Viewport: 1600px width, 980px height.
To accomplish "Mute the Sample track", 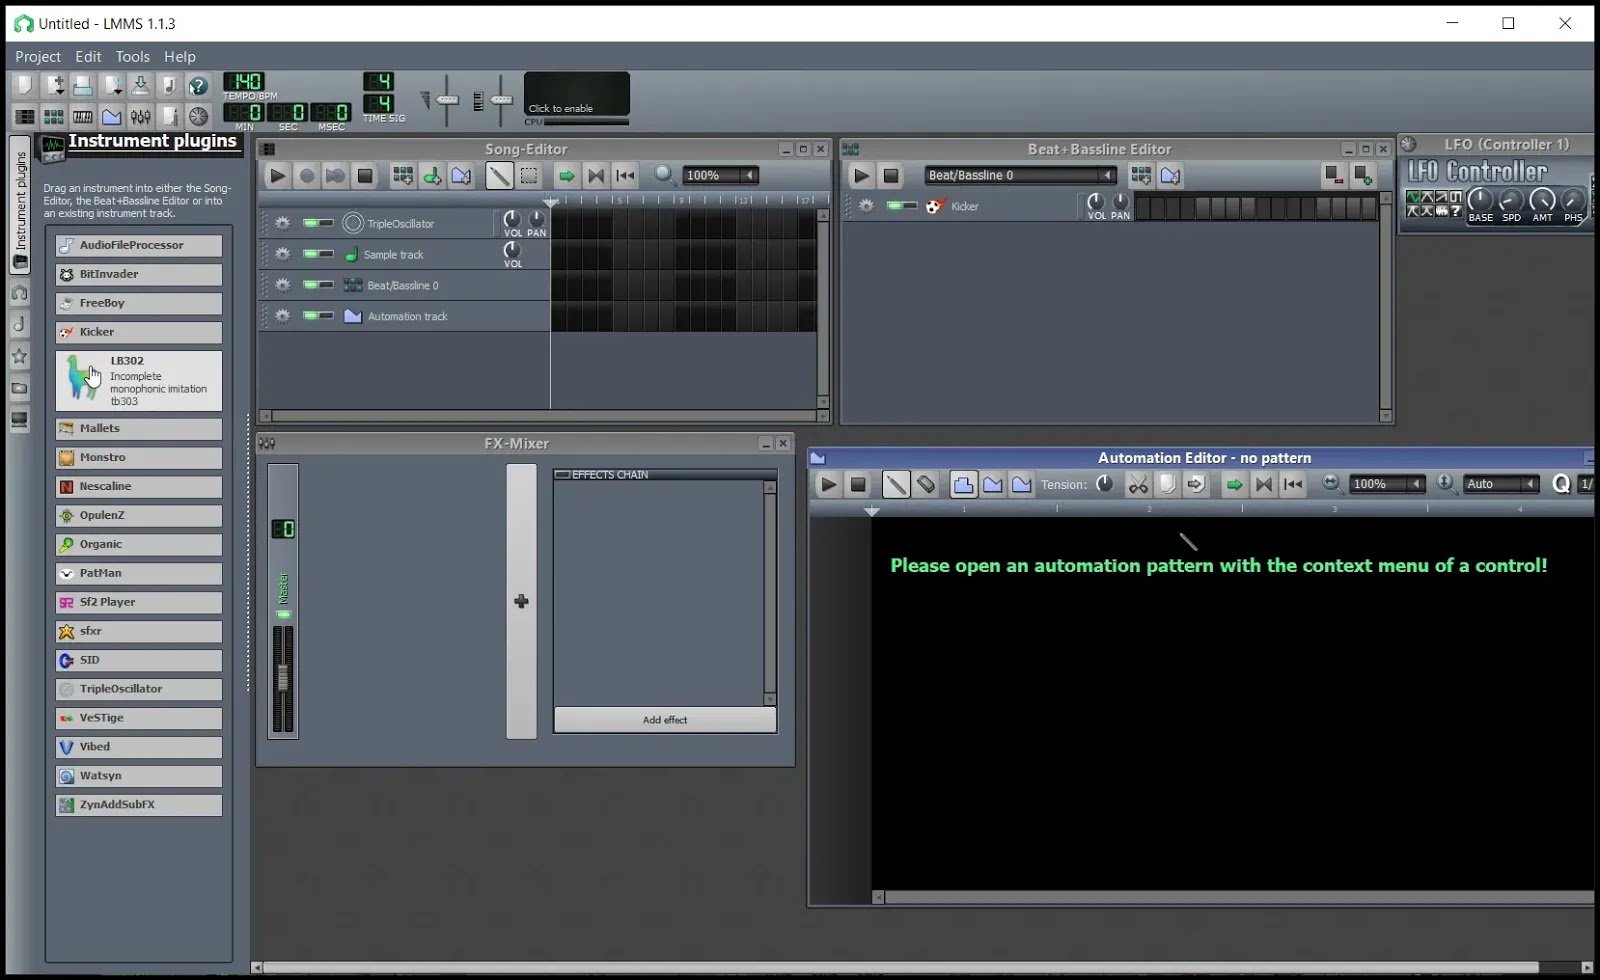I will 310,254.
